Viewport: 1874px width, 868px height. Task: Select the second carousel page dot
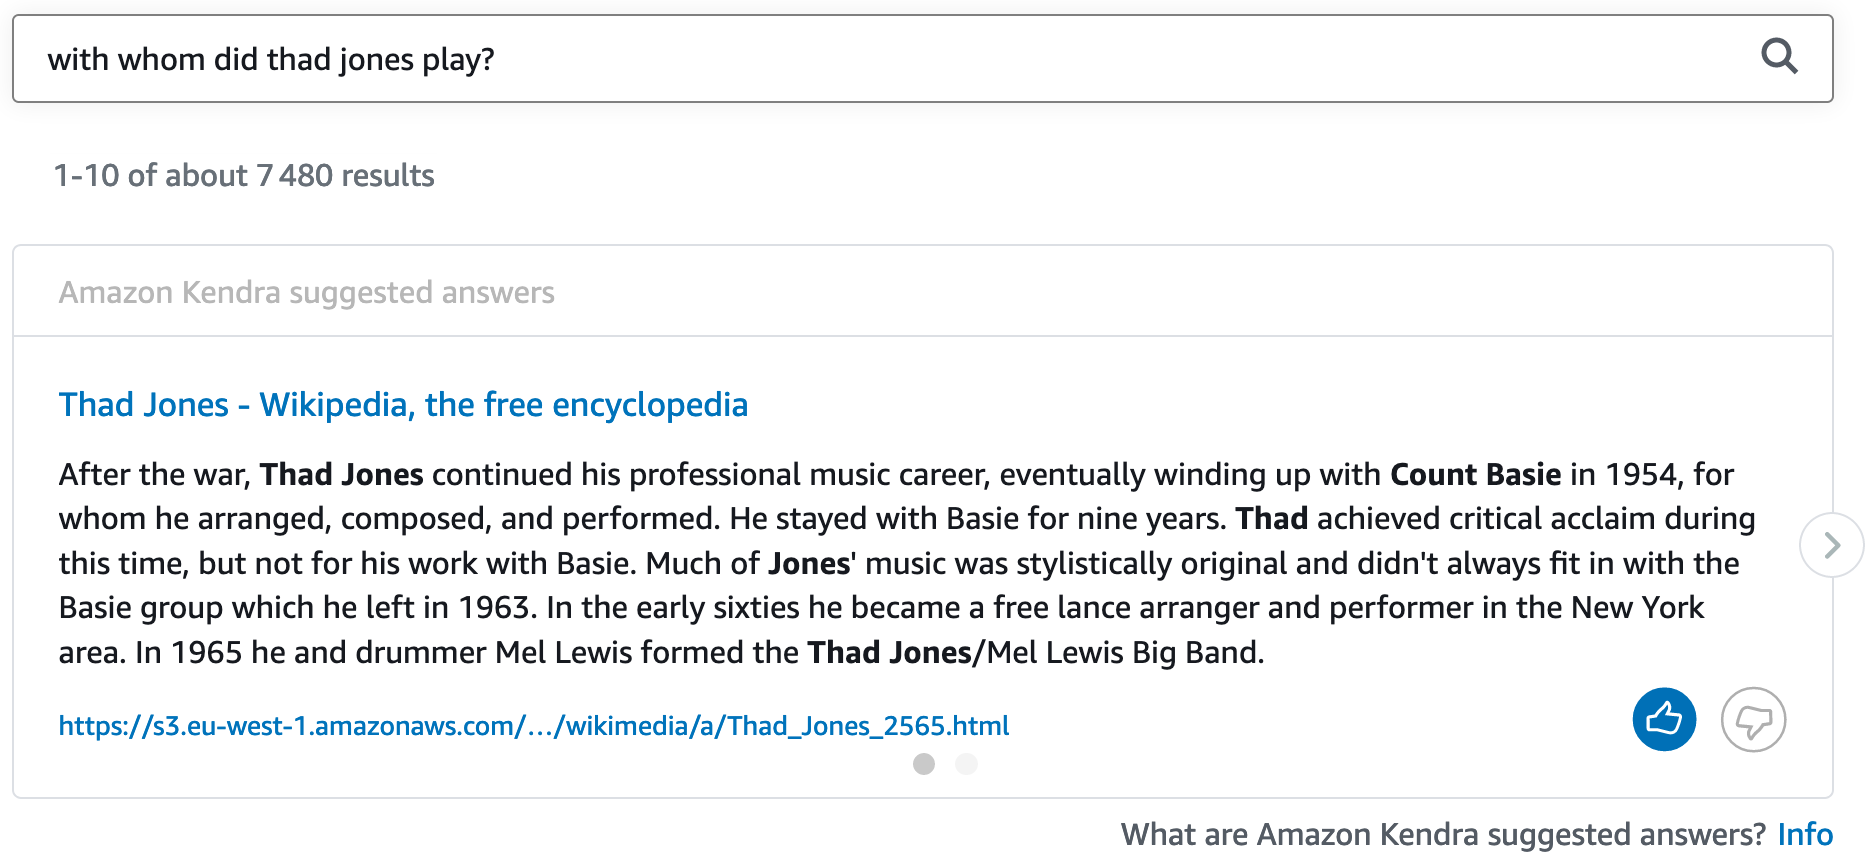pyautogui.click(x=966, y=764)
